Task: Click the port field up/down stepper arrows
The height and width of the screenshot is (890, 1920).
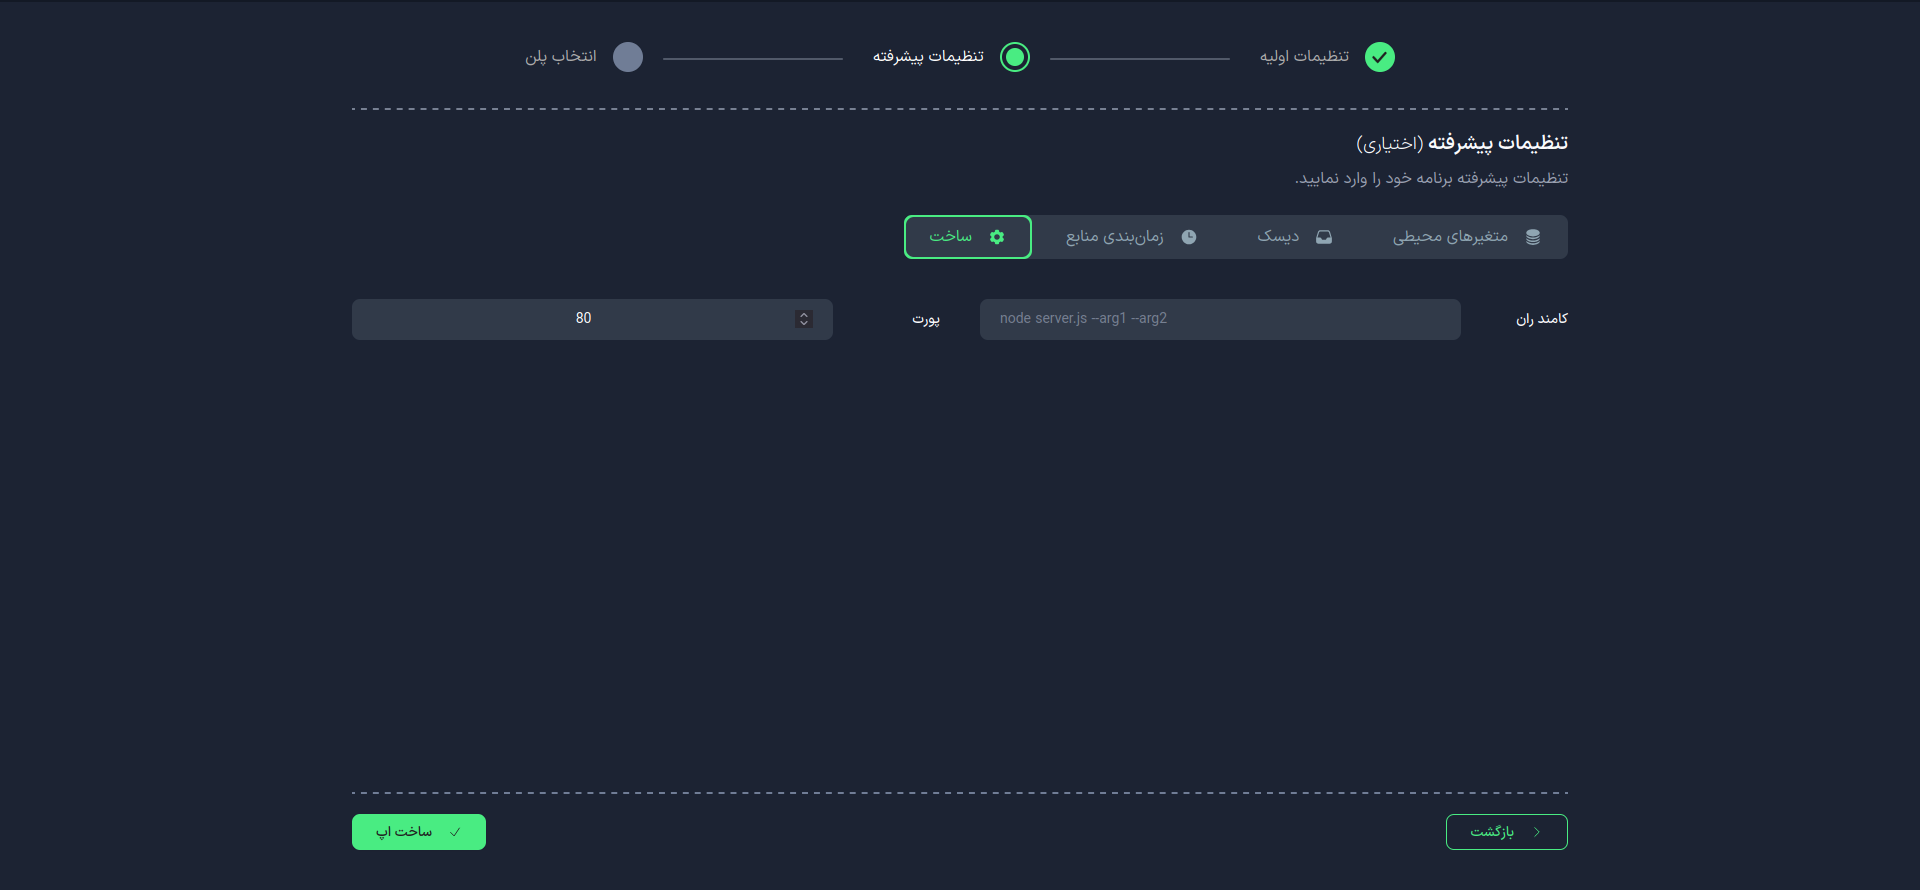Action: pos(804,319)
